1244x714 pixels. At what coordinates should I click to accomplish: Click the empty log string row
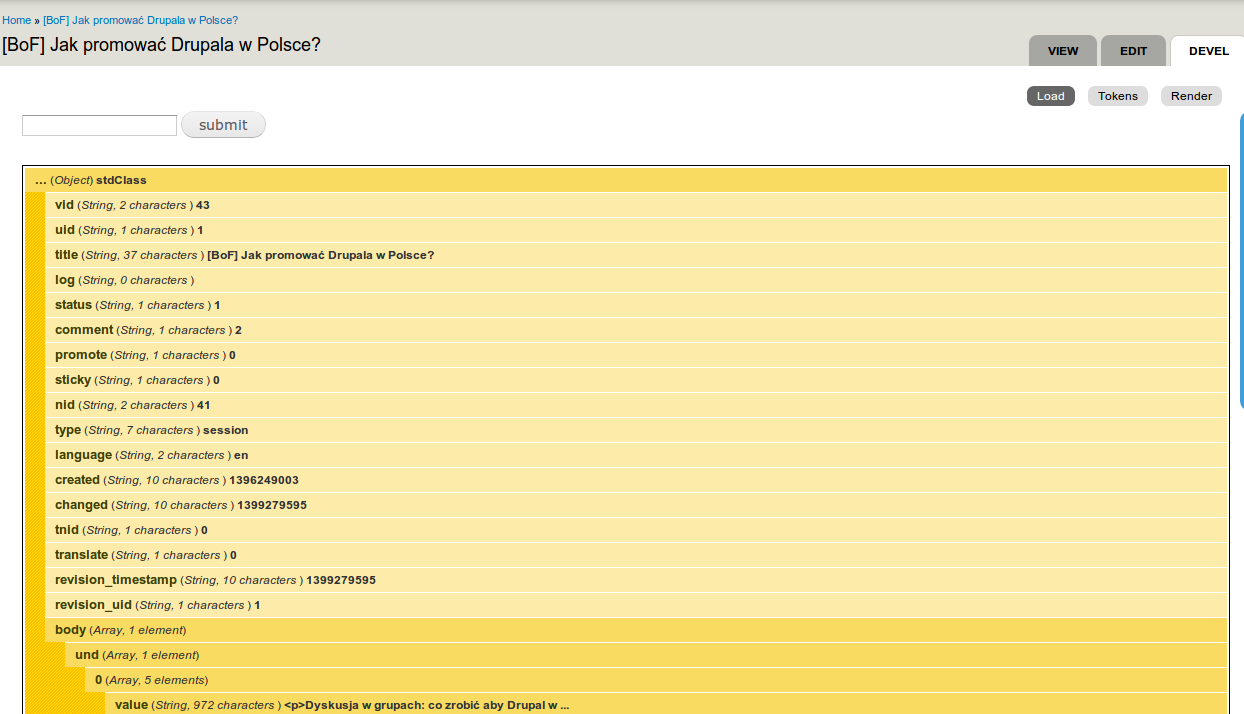coord(636,280)
